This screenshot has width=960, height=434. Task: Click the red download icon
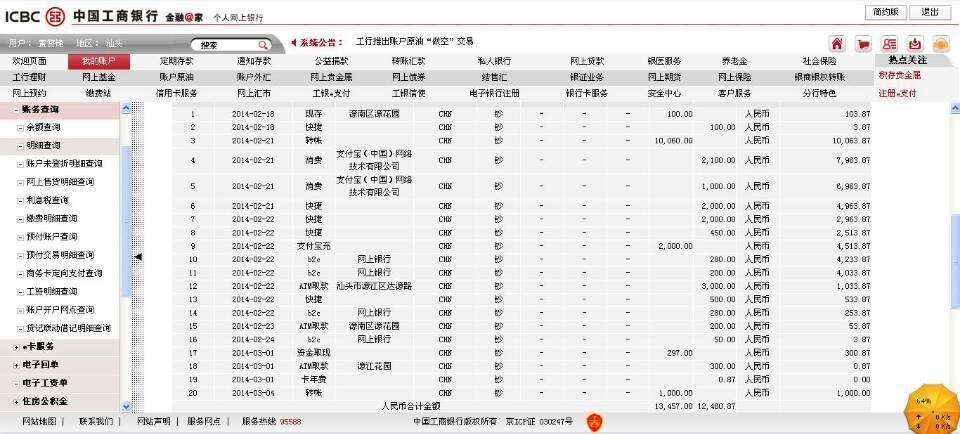click(915, 44)
